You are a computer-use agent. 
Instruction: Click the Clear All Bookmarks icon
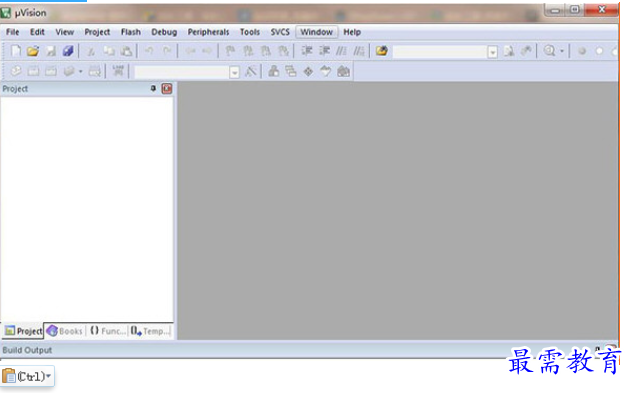click(283, 51)
